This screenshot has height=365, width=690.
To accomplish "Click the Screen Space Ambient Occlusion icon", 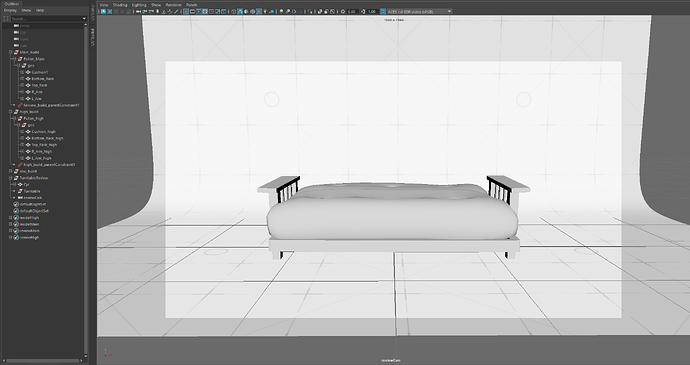I will click(x=282, y=11).
